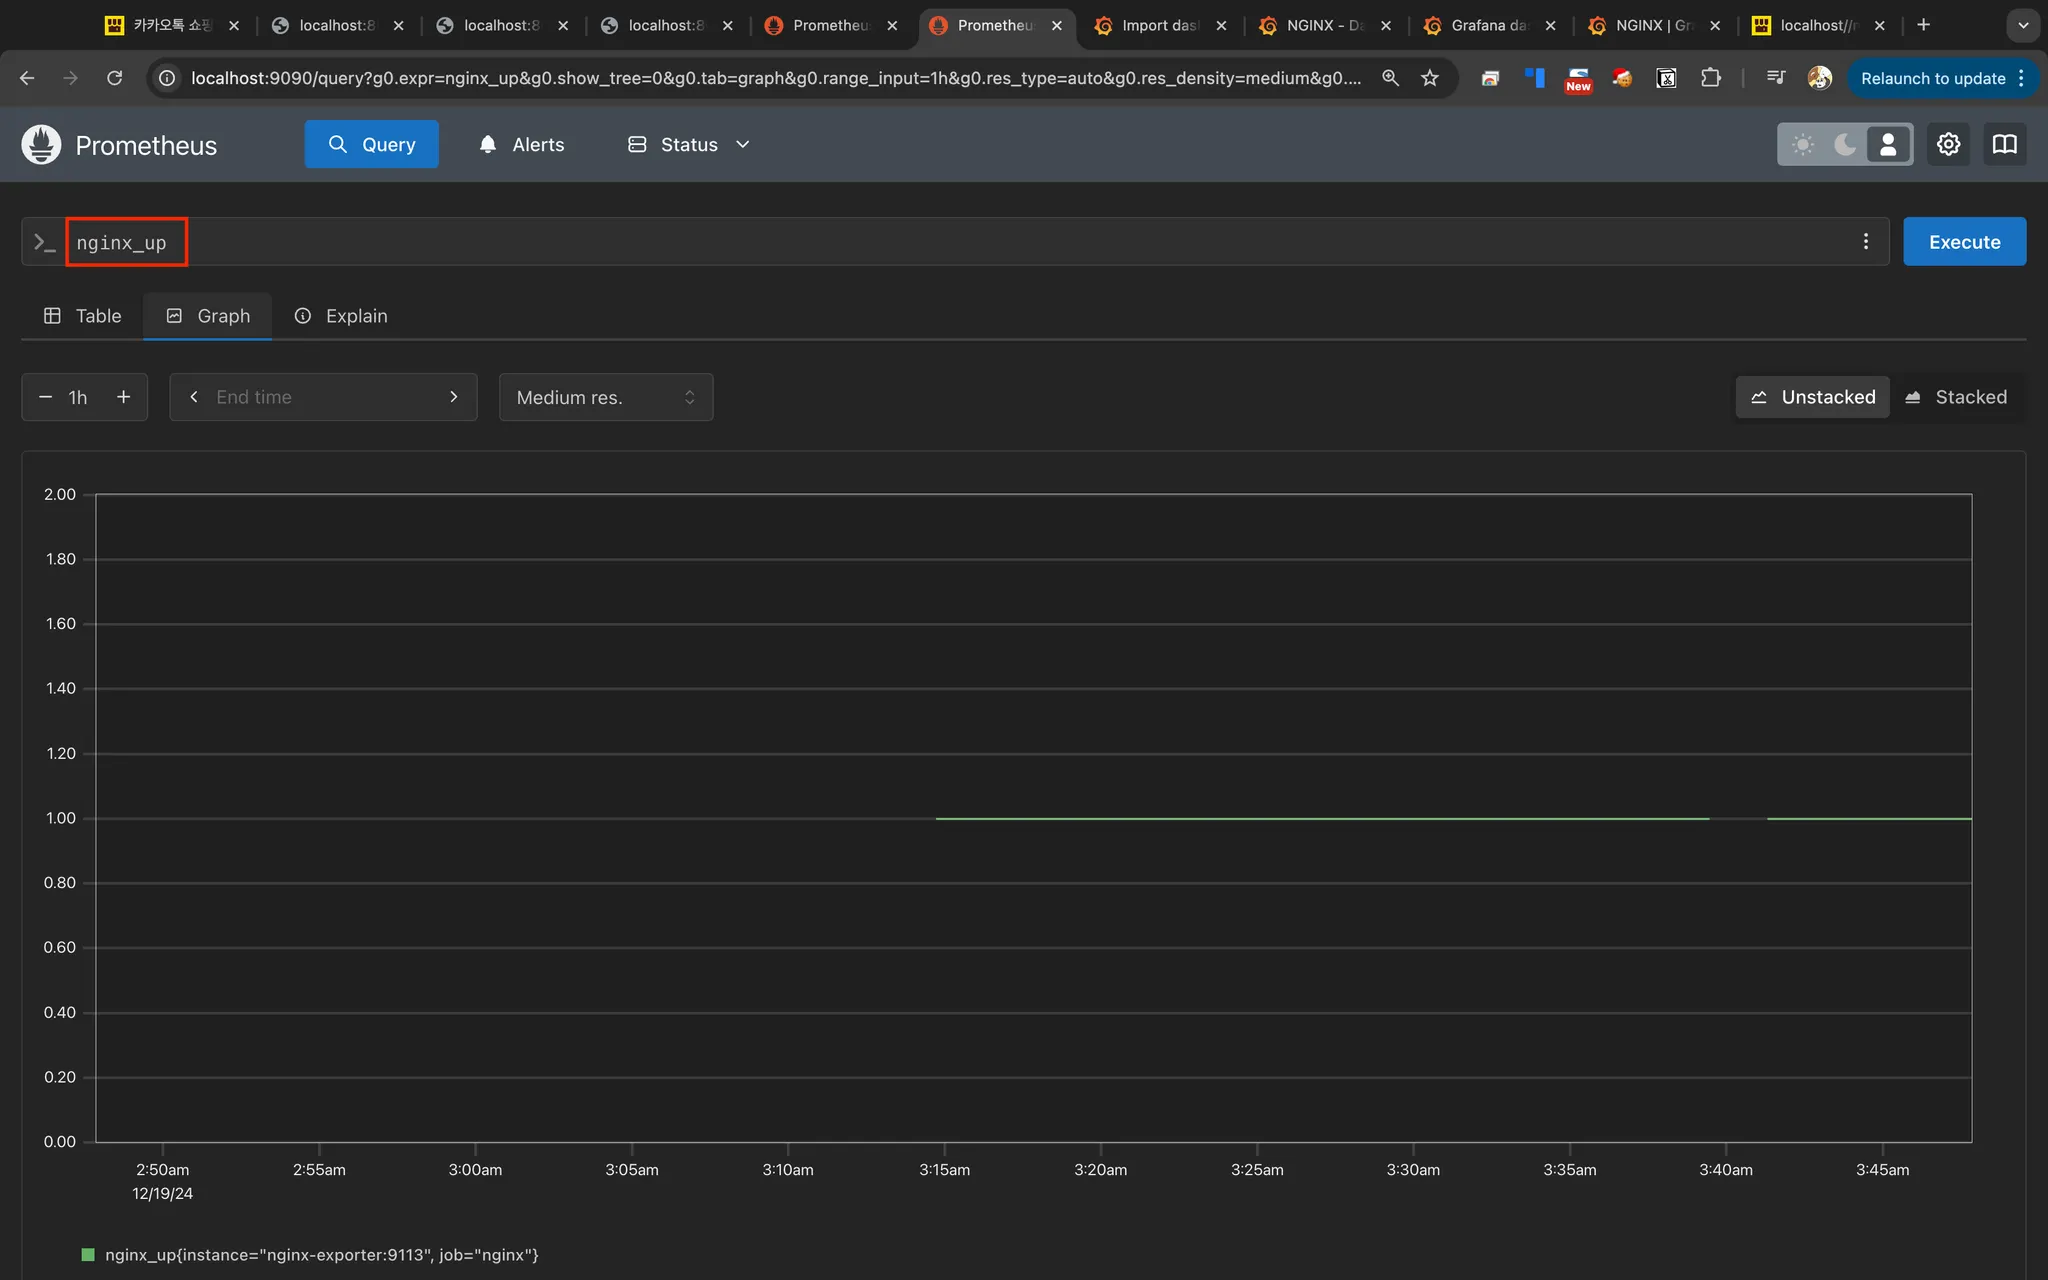
Task: Switch to the Explain tab
Action: point(341,316)
